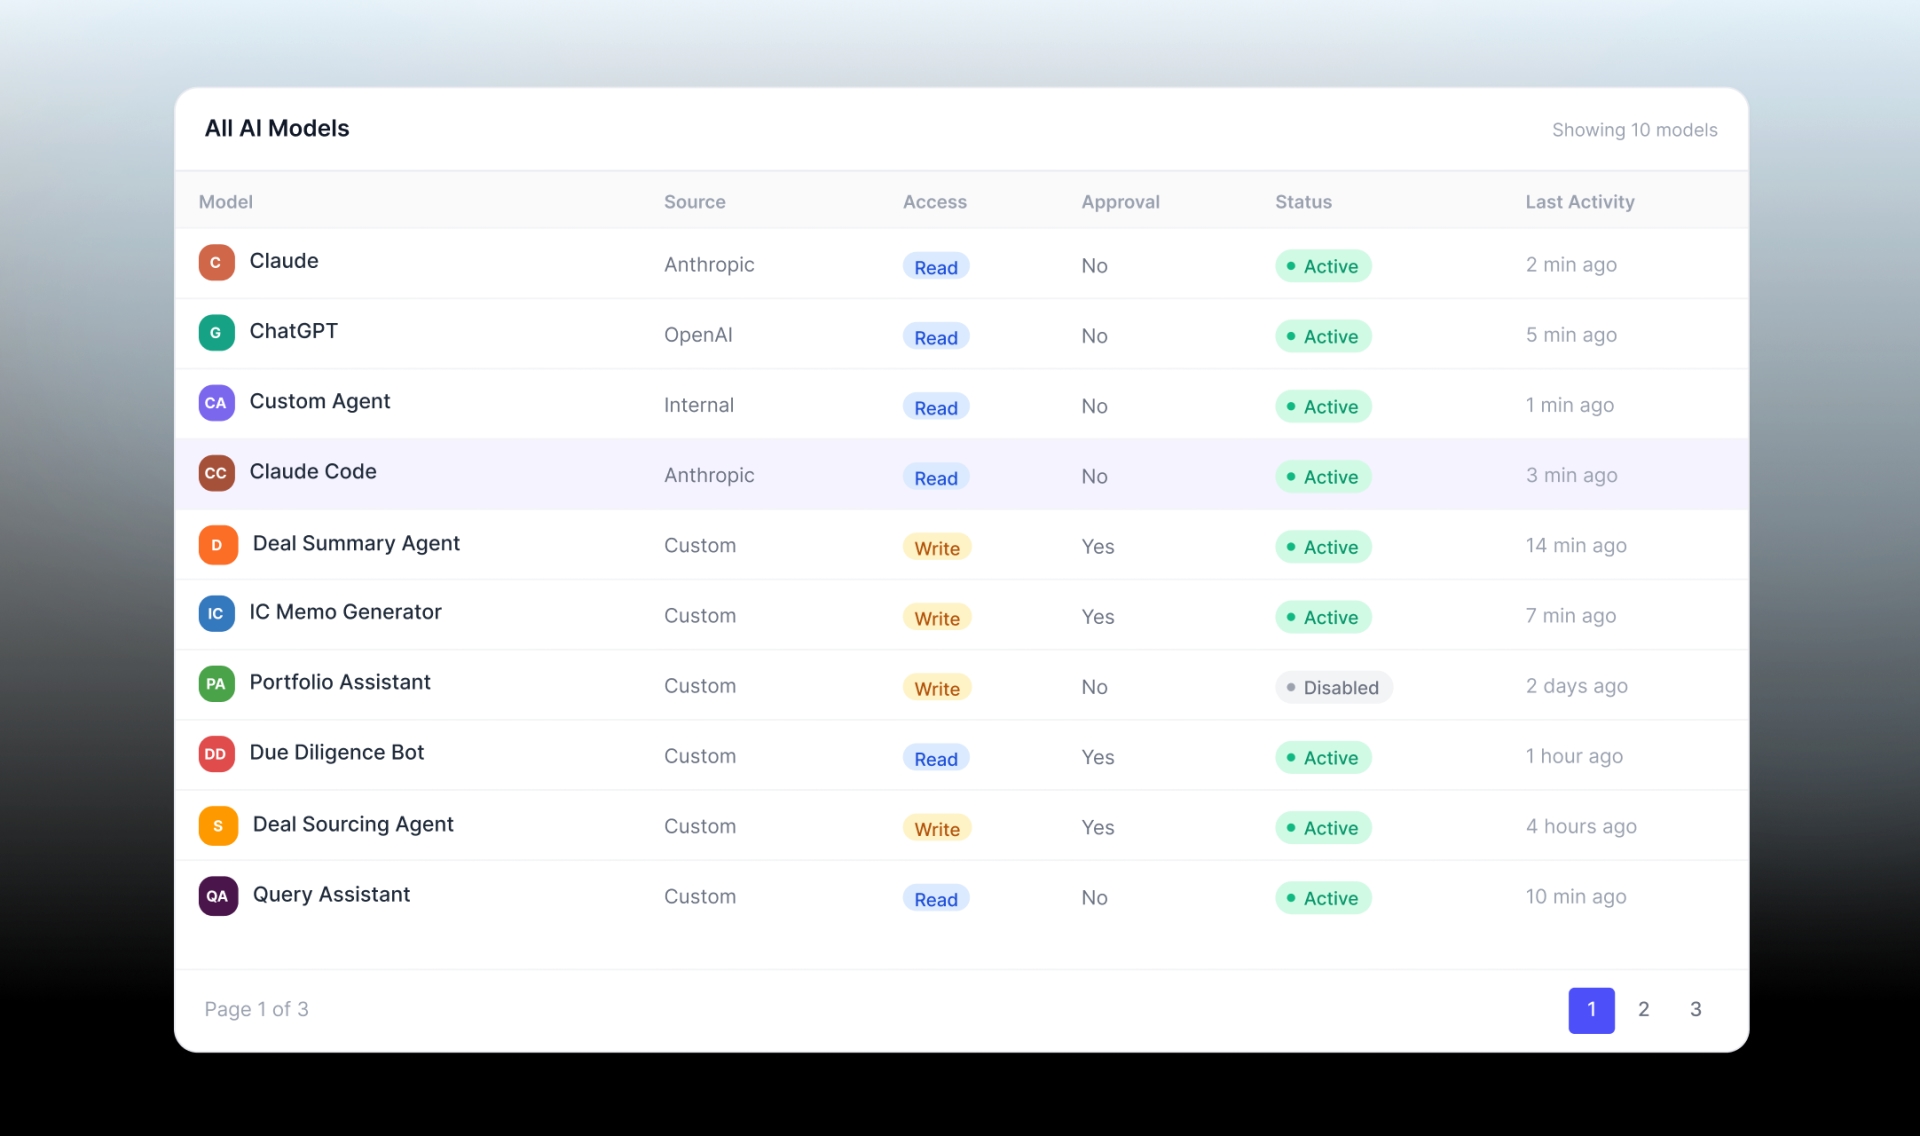Image resolution: width=1920 pixels, height=1136 pixels.
Task: Click the Deal Summary Agent avatar icon
Action: point(218,545)
